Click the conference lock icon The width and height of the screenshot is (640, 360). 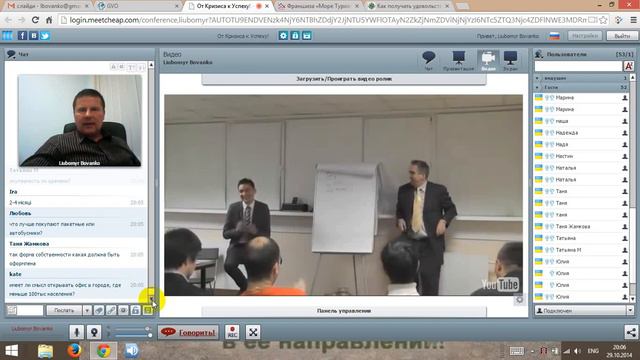click(295, 36)
